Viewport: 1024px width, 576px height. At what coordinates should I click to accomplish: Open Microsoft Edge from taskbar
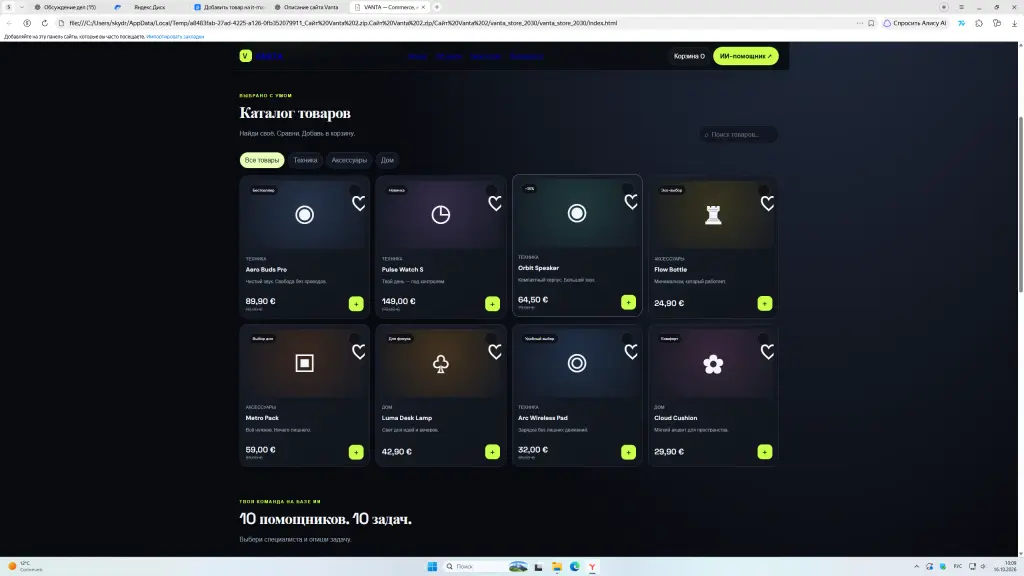click(x=575, y=566)
